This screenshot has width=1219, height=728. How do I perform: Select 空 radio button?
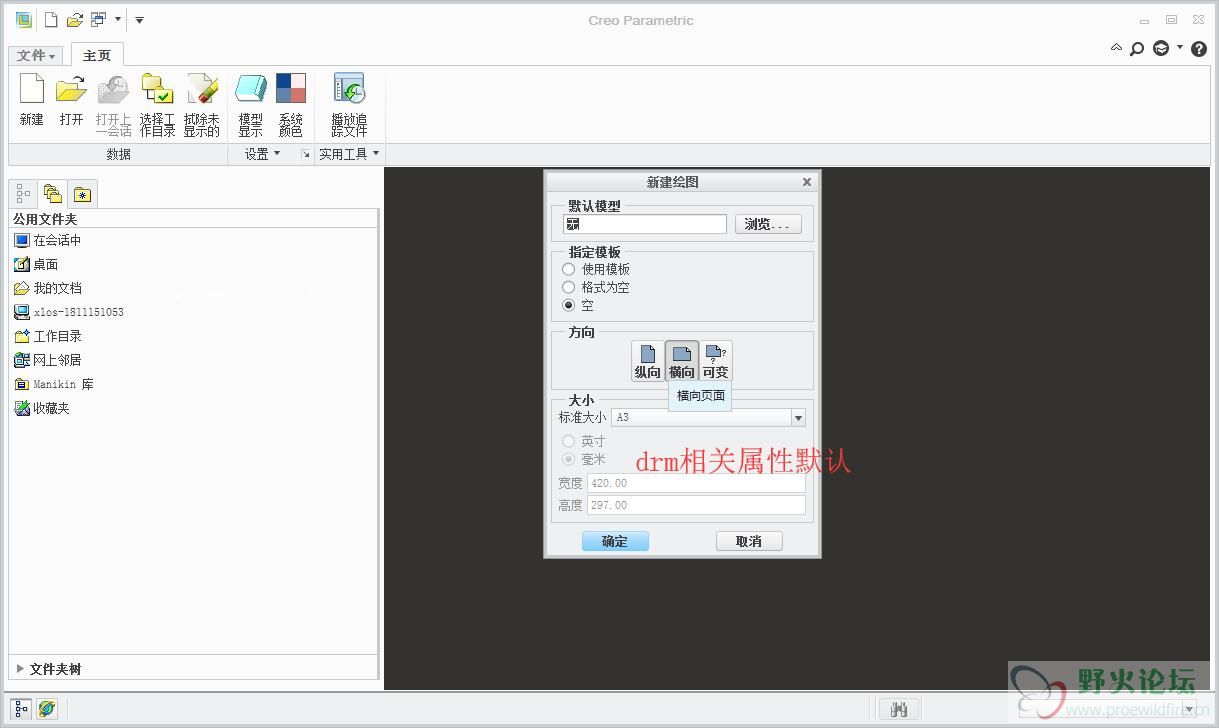(569, 305)
